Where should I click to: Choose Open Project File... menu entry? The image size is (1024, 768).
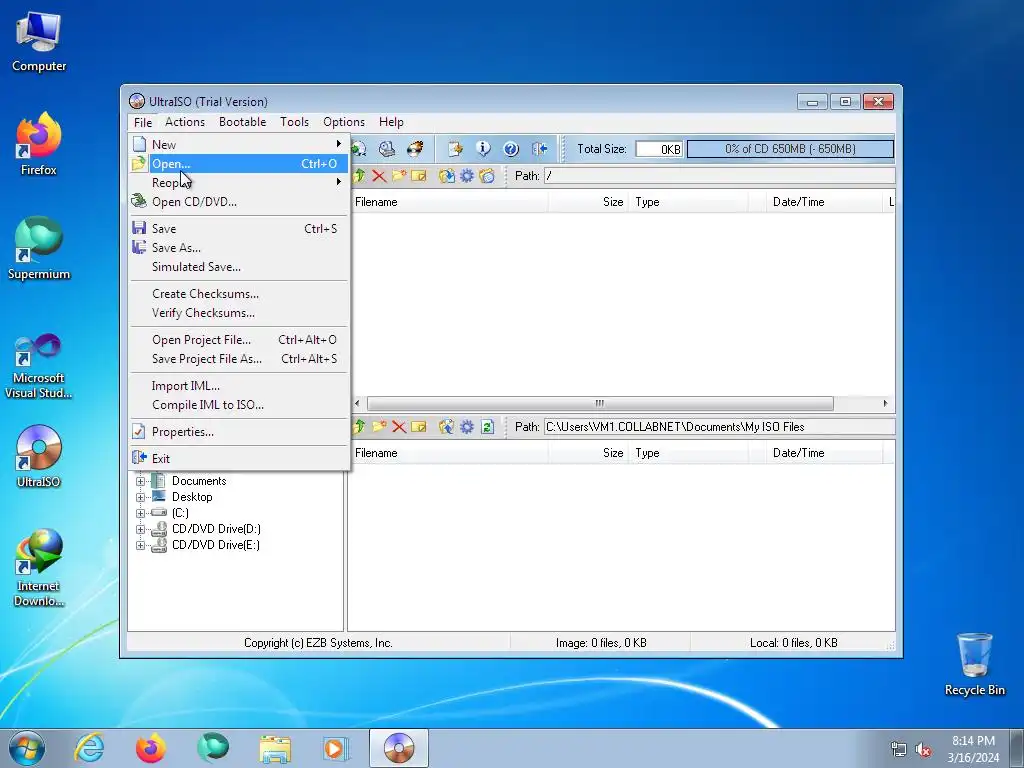tap(238, 340)
